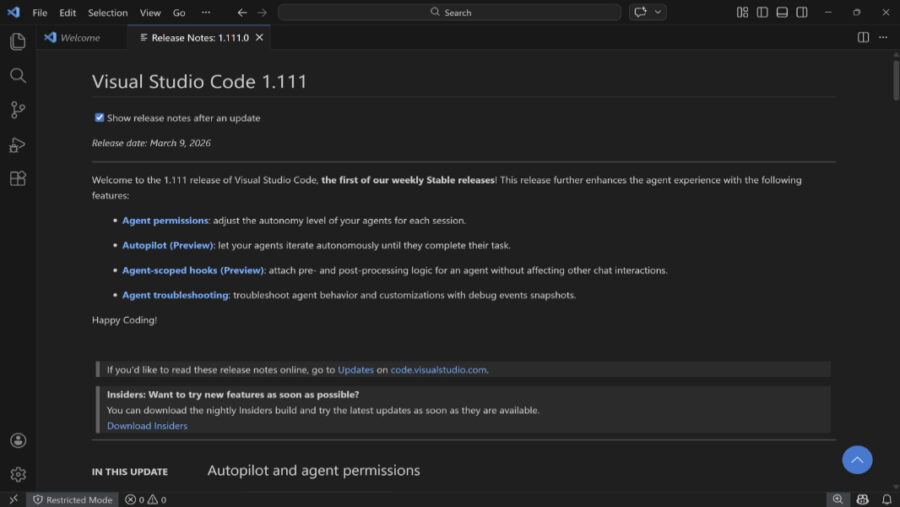Image resolution: width=900 pixels, height=507 pixels.
Task: Follow the Agent troubleshooting link
Action: pyautogui.click(x=175, y=295)
